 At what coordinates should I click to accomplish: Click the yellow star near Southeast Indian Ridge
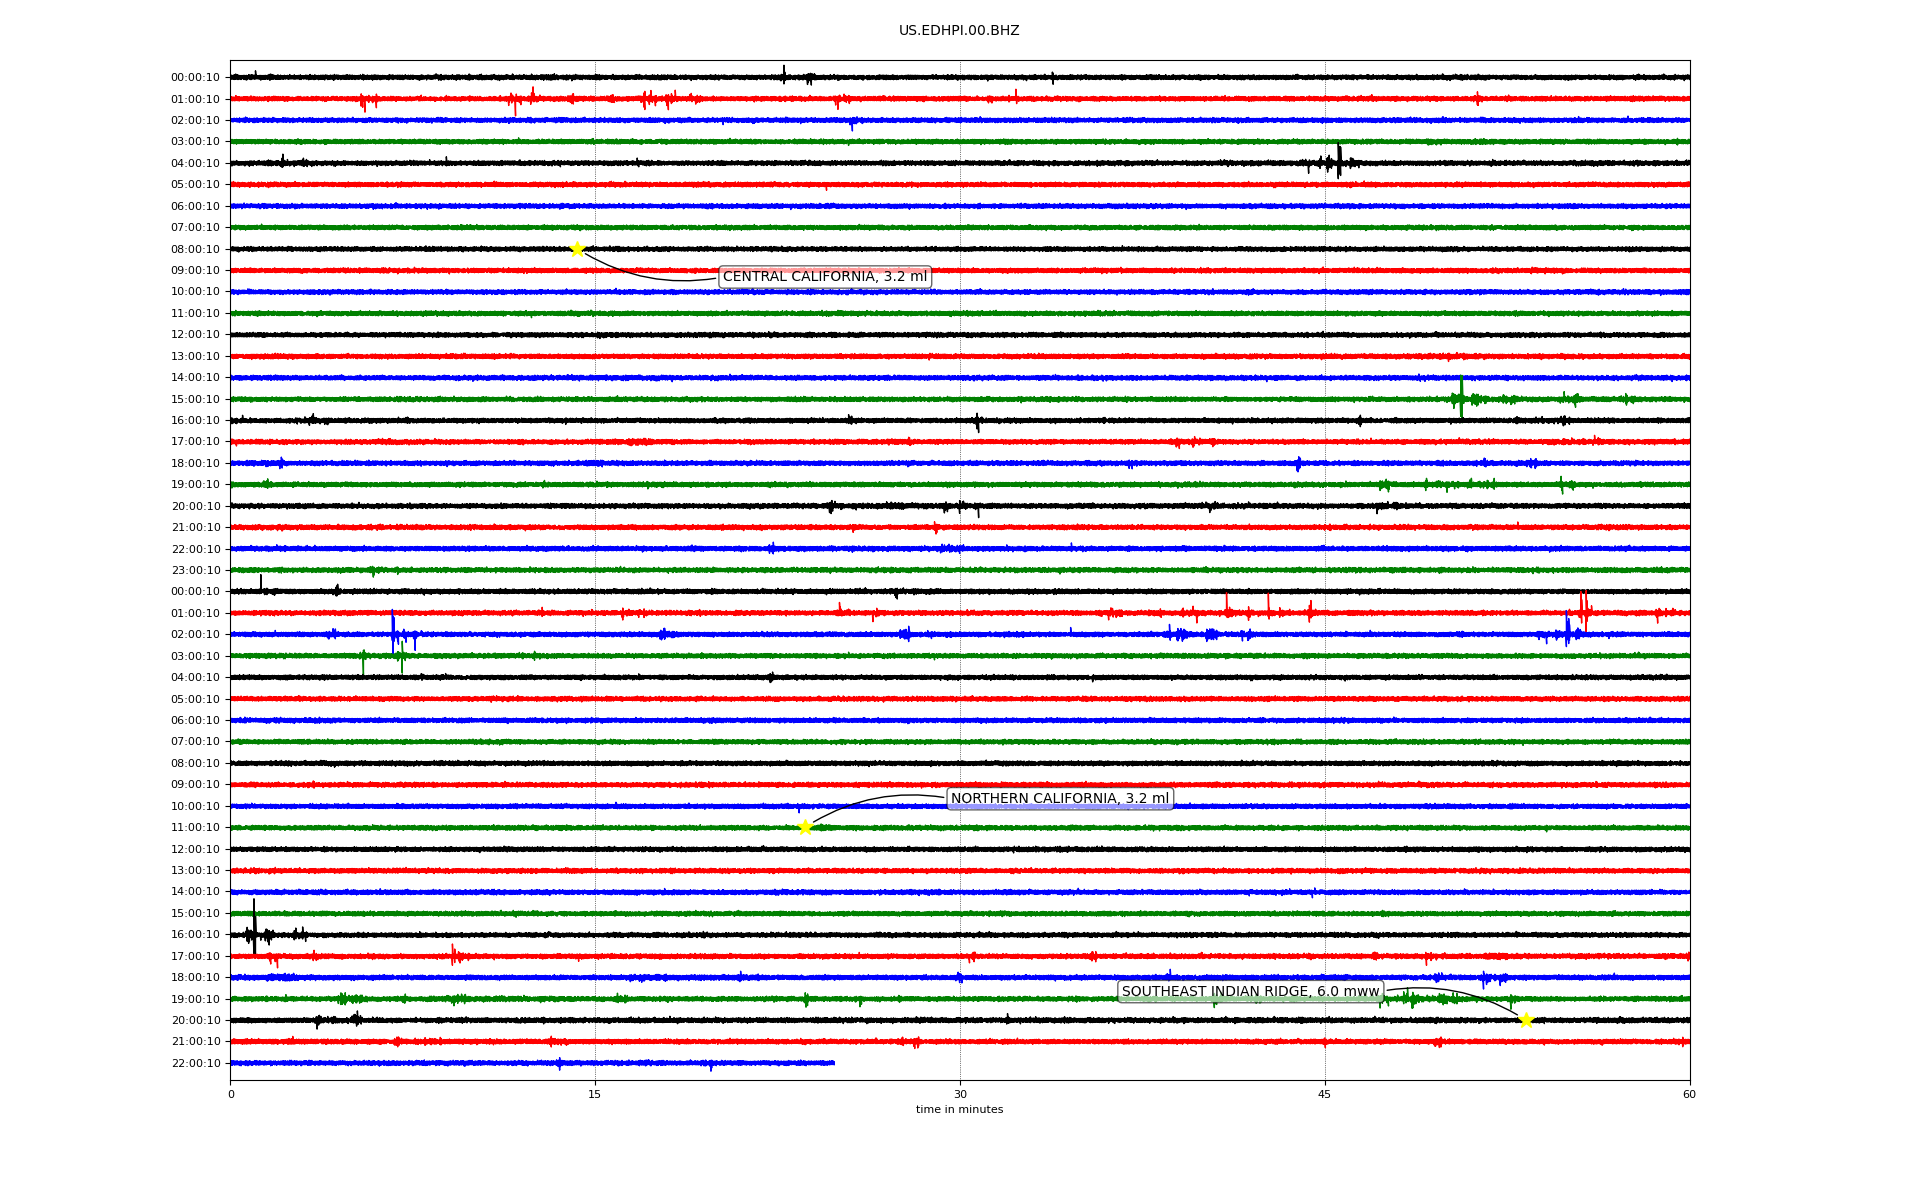(x=1526, y=1020)
